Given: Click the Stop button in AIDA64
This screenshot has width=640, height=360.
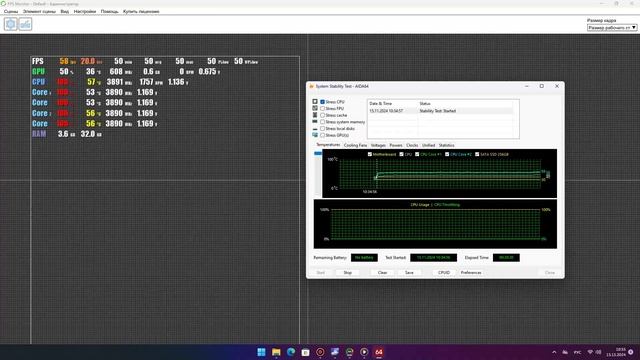Looking at the screenshot, I should [x=347, y=272].
